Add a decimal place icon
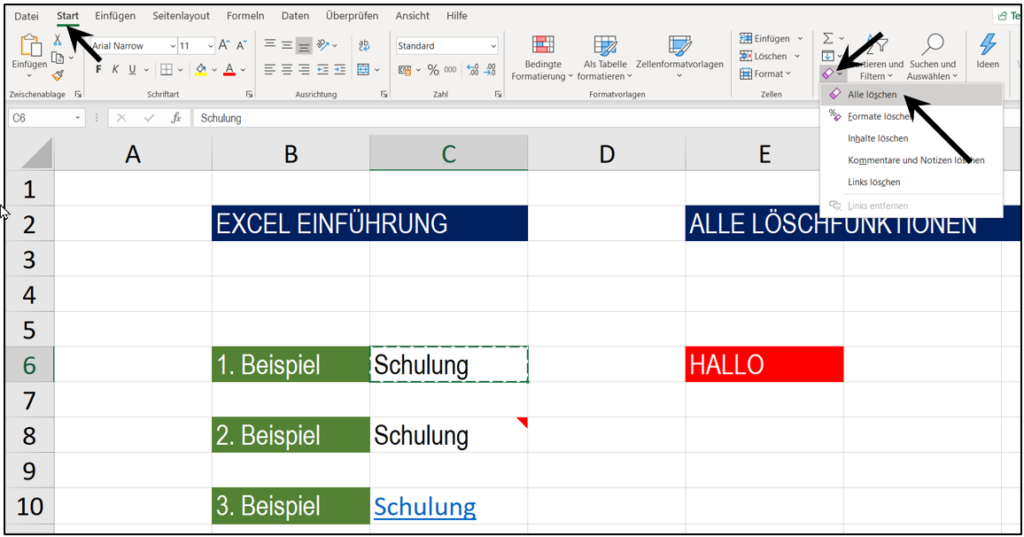The image size is (1024, 537). 473,70
